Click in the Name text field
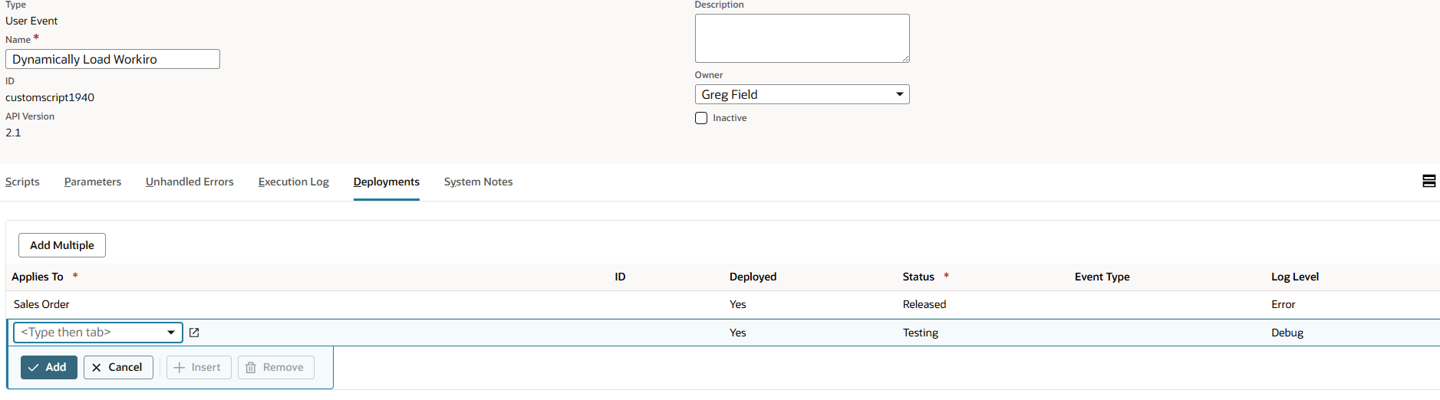 click(112, 59)
